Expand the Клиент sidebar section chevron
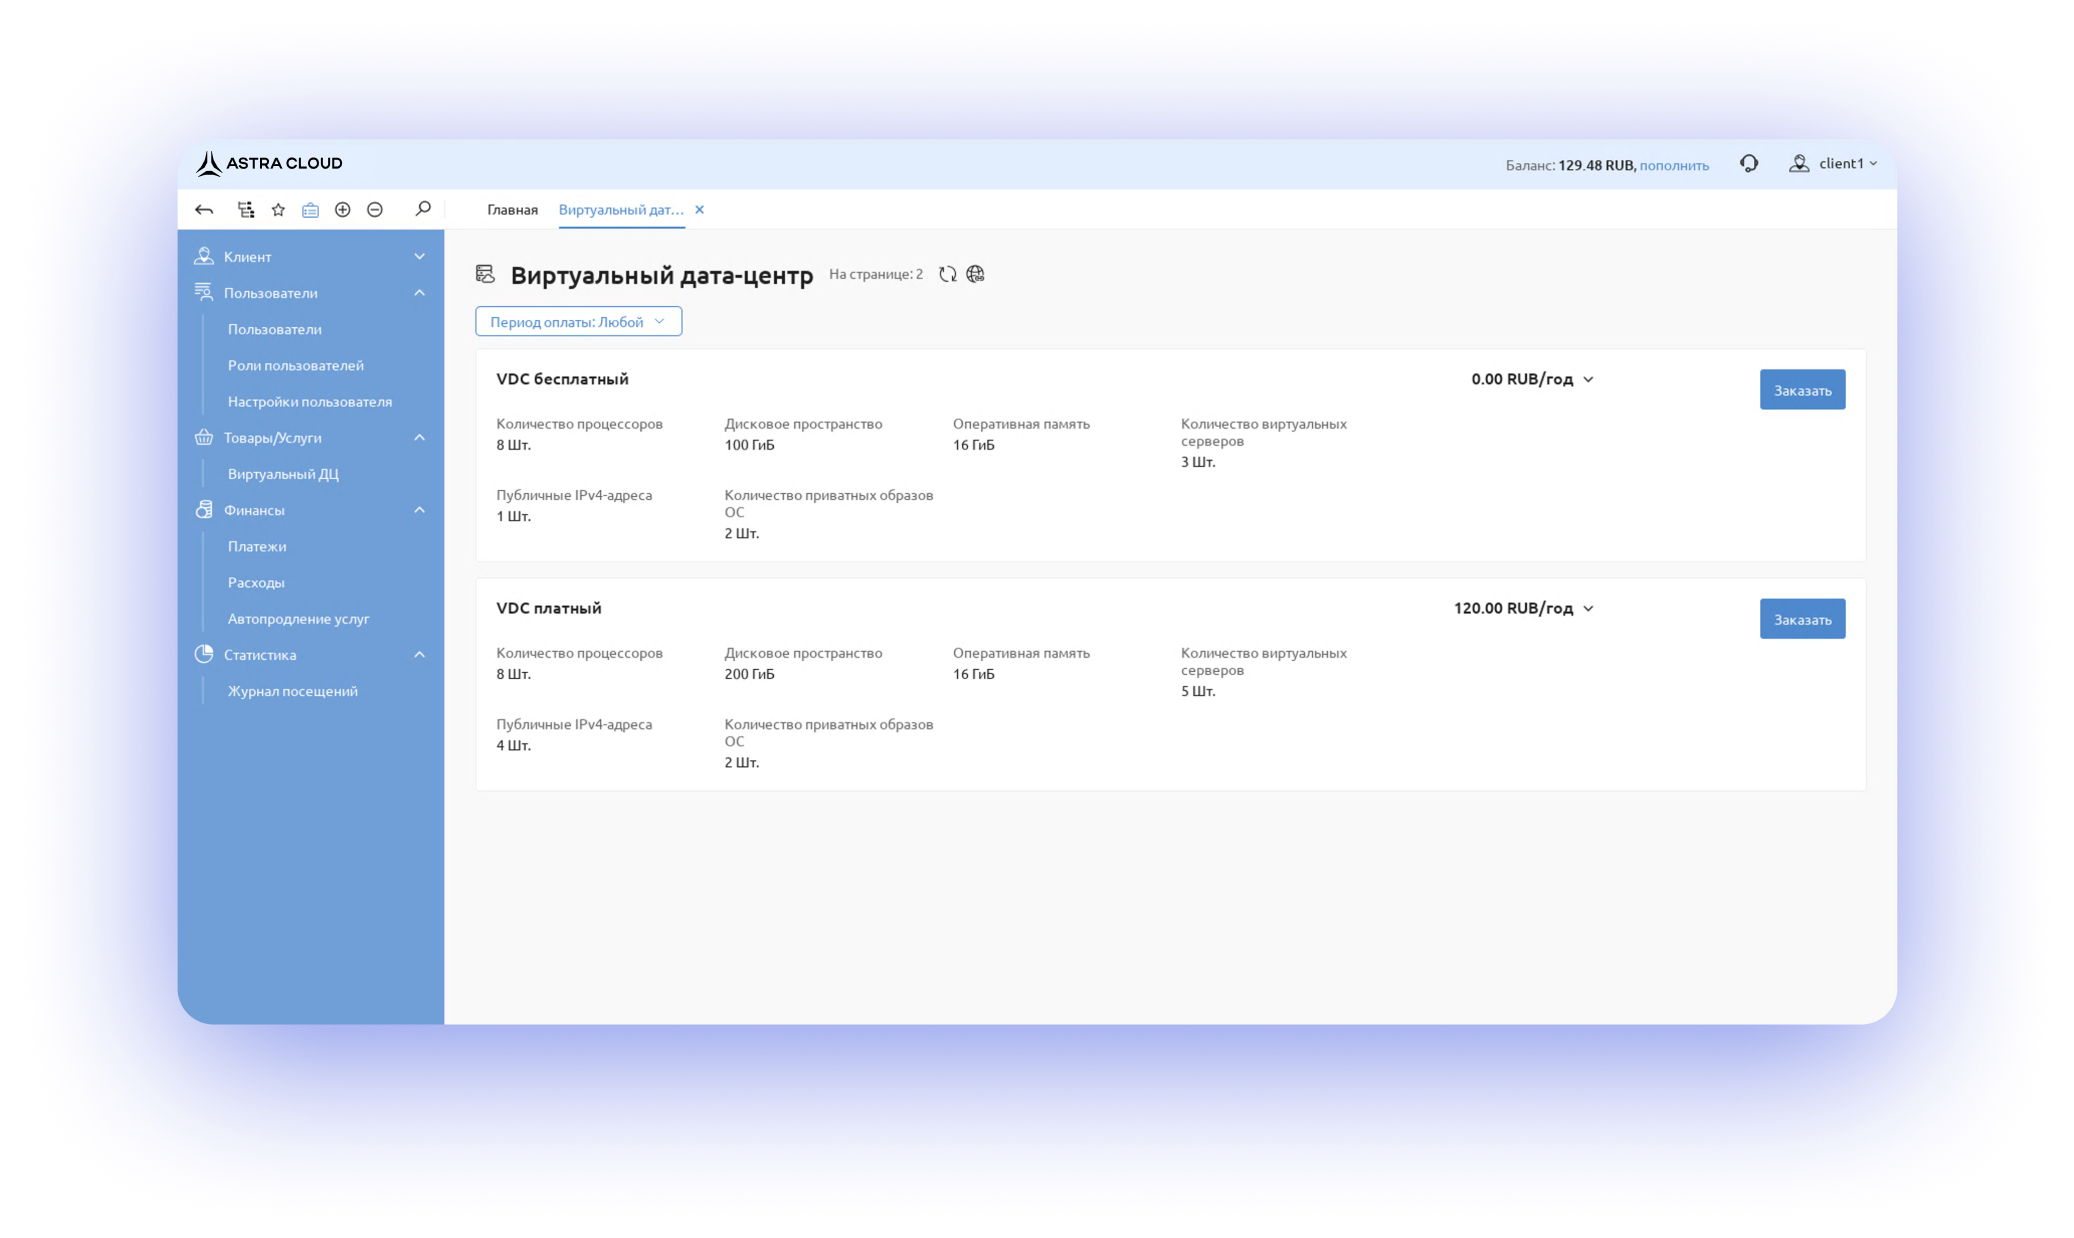The image size is (2074, 1238). 420,257
